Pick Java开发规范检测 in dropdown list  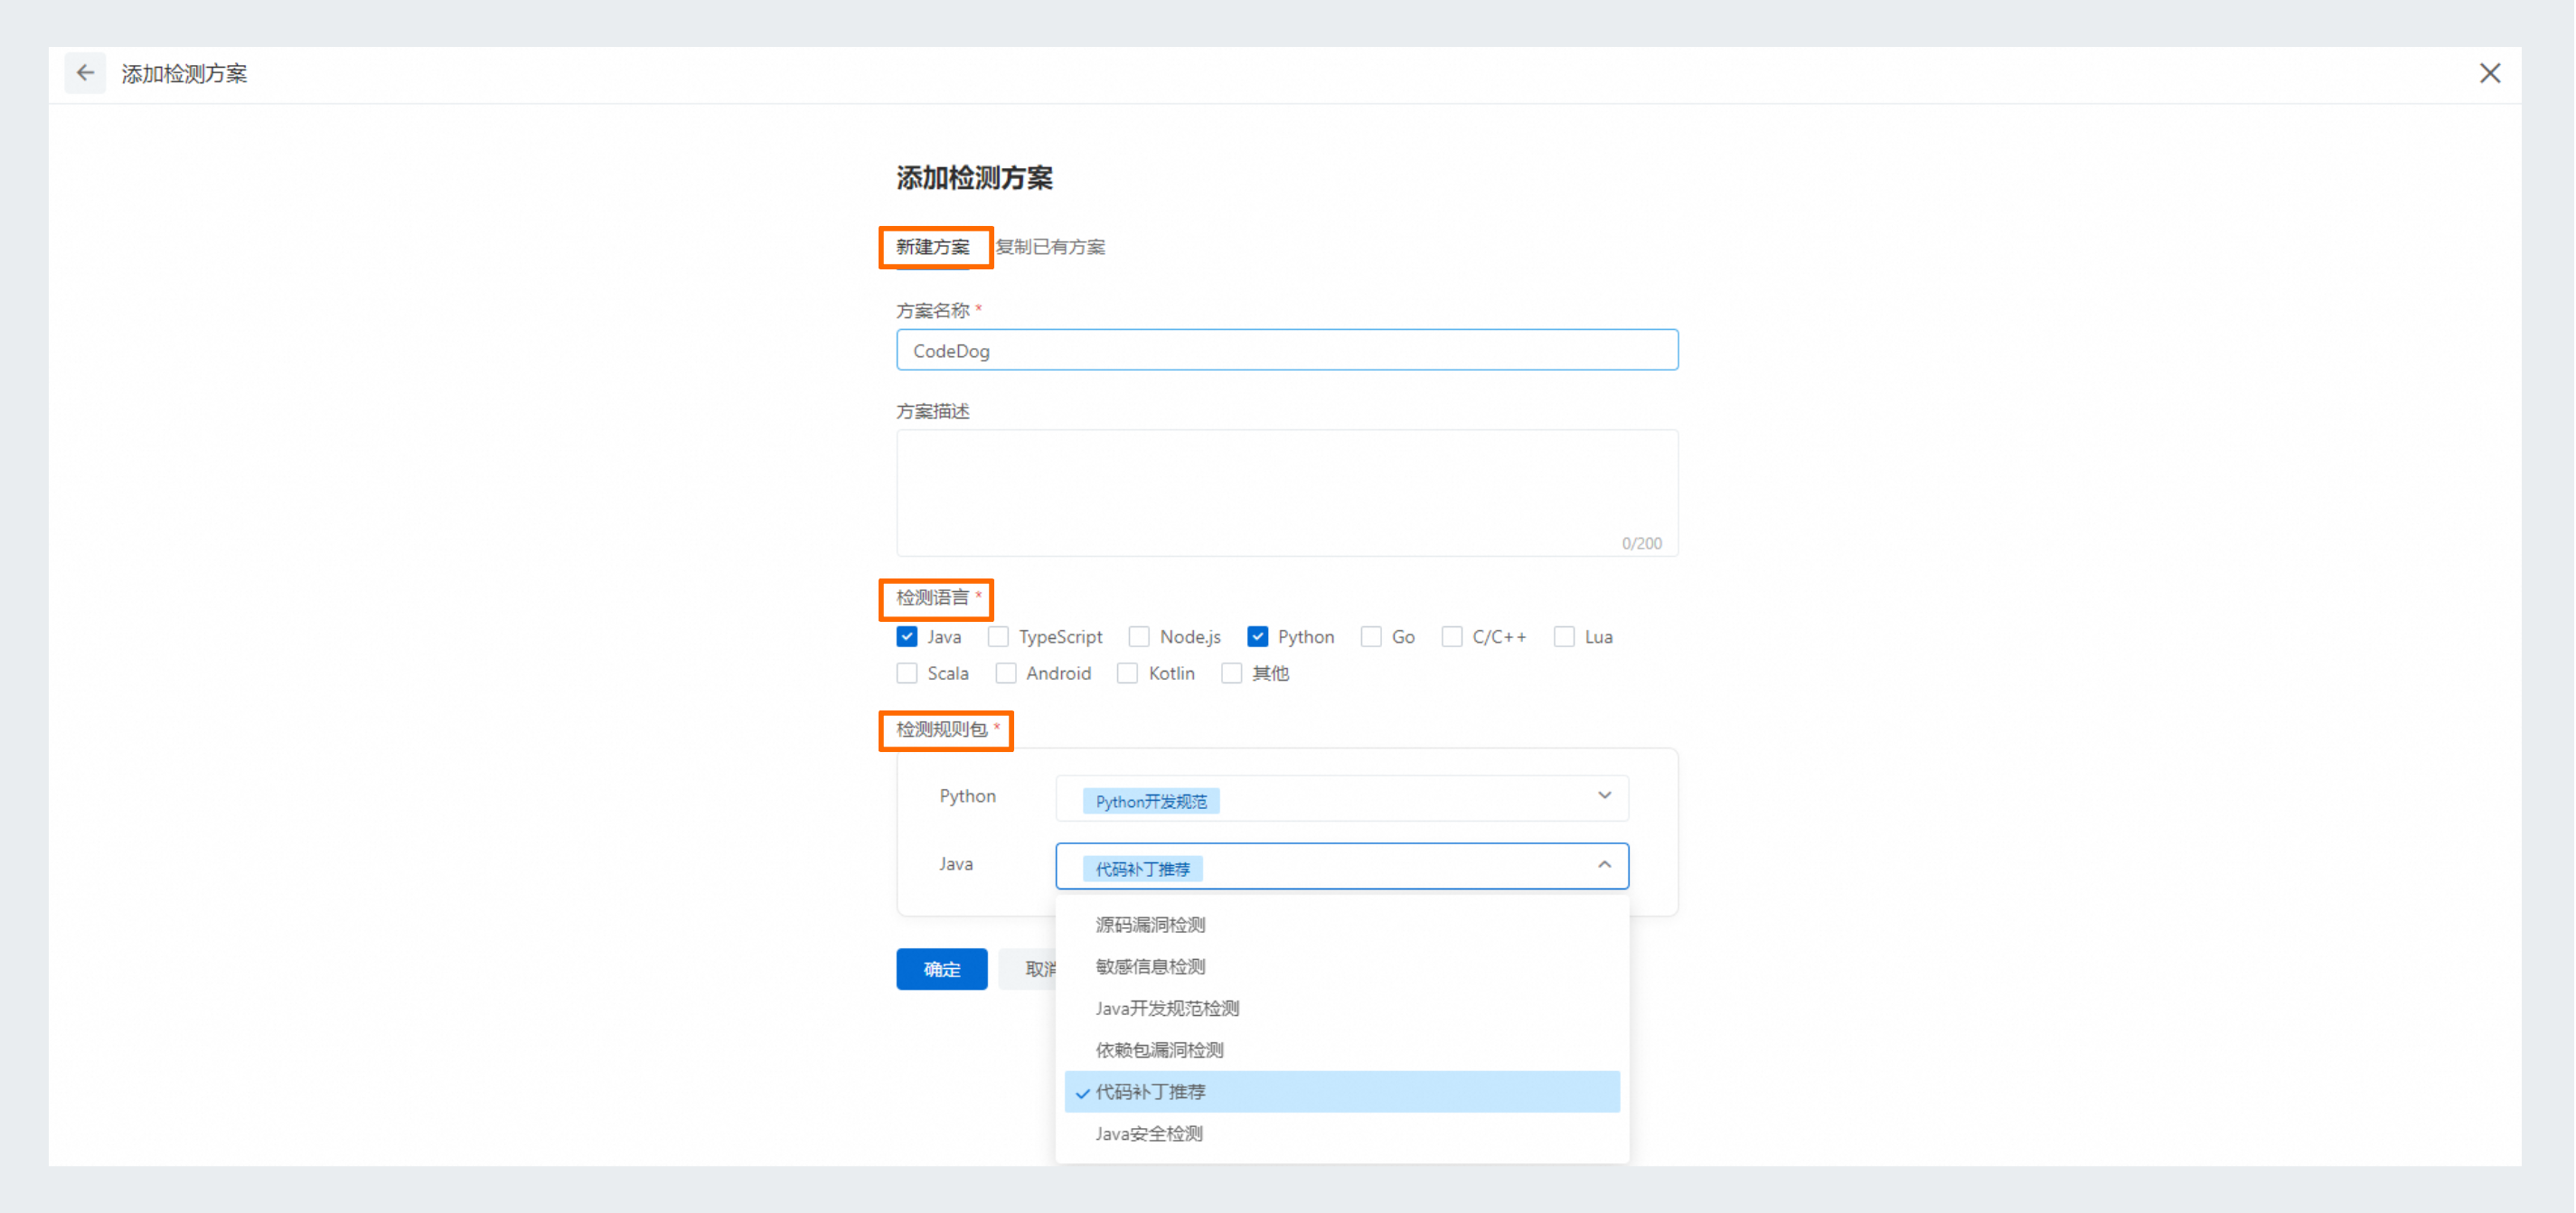(x=1166, y=1008)
